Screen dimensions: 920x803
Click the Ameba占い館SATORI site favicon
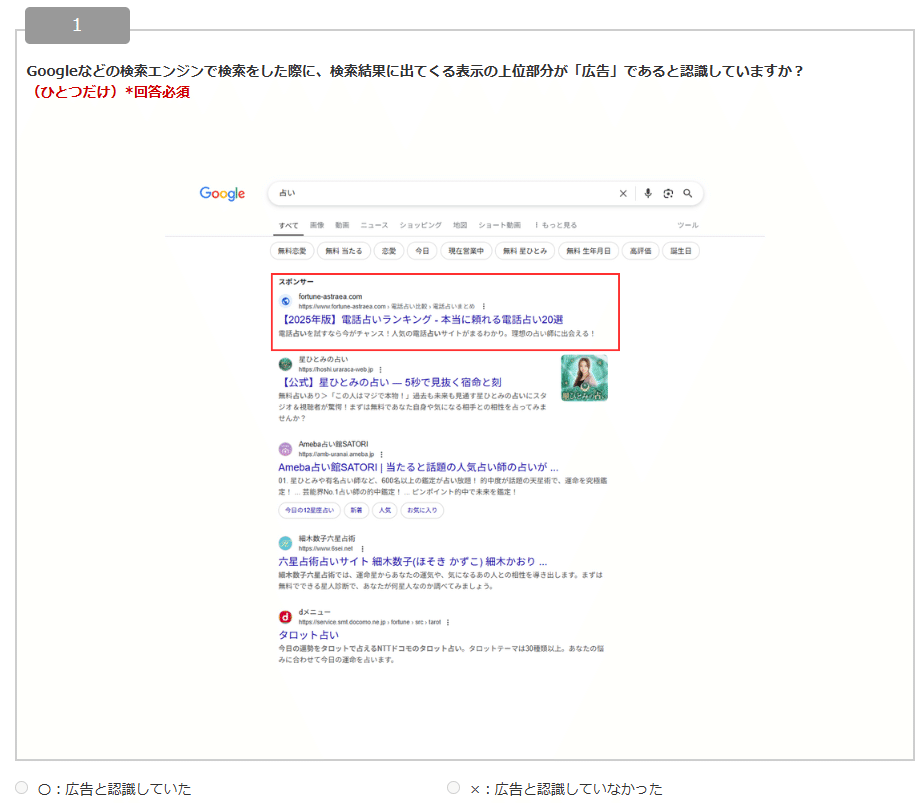(285, 449)
